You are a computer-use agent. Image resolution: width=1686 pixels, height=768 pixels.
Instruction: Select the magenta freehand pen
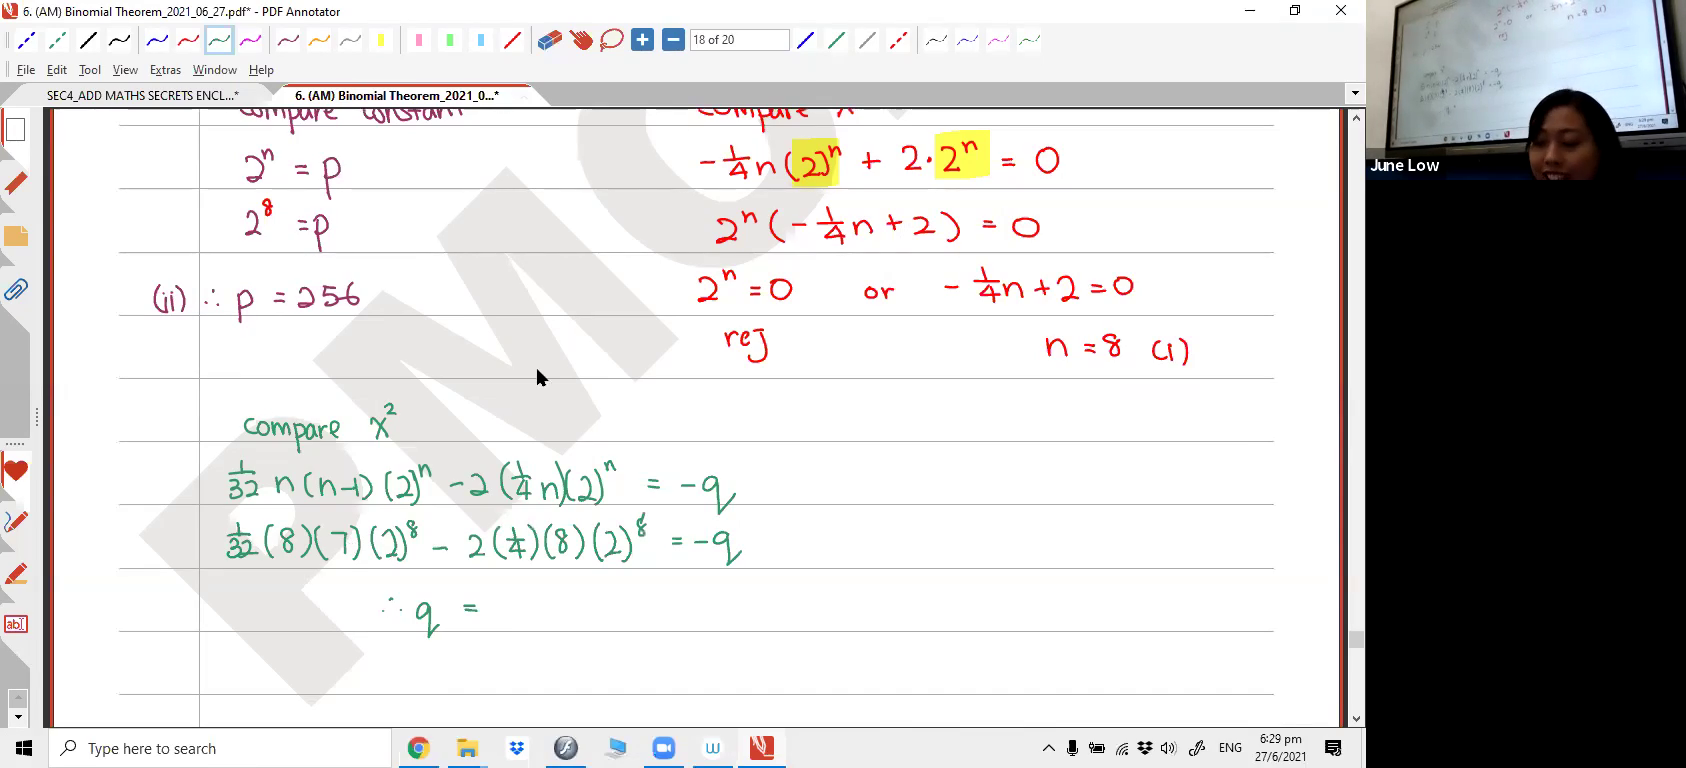click(x=250, y=40)
